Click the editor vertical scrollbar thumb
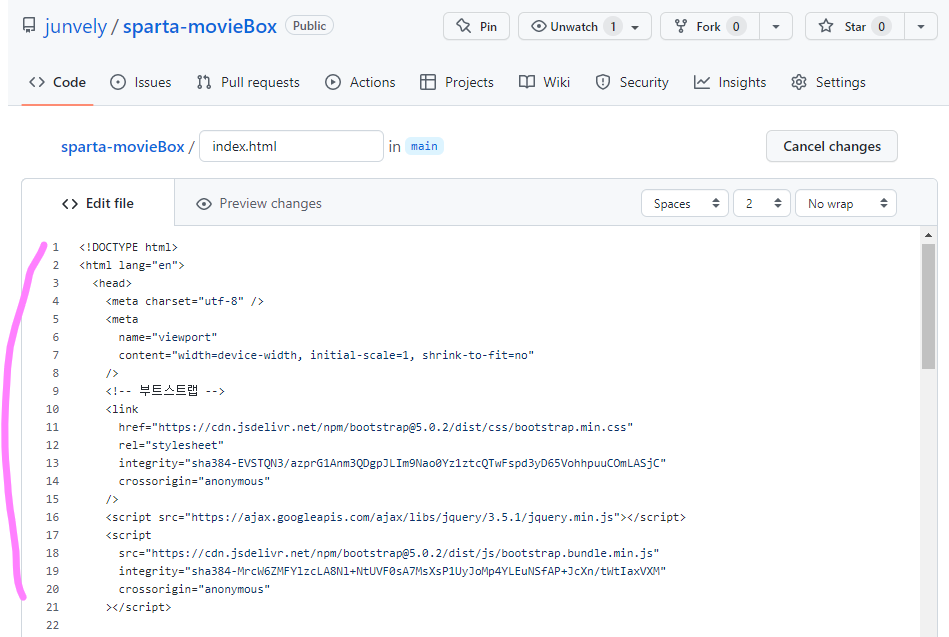Screen dimensions: 949x637 [928, 306]
